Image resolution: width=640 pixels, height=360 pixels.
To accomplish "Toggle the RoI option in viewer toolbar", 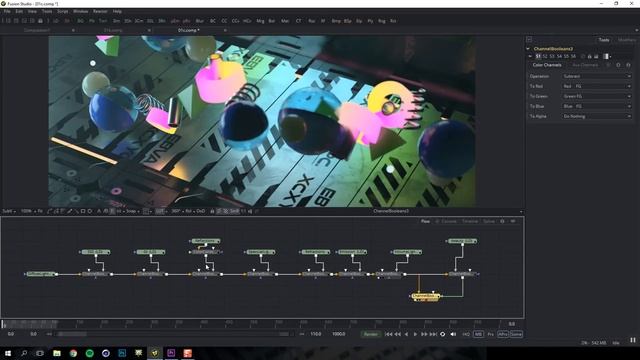I will (x=189, y=211).
